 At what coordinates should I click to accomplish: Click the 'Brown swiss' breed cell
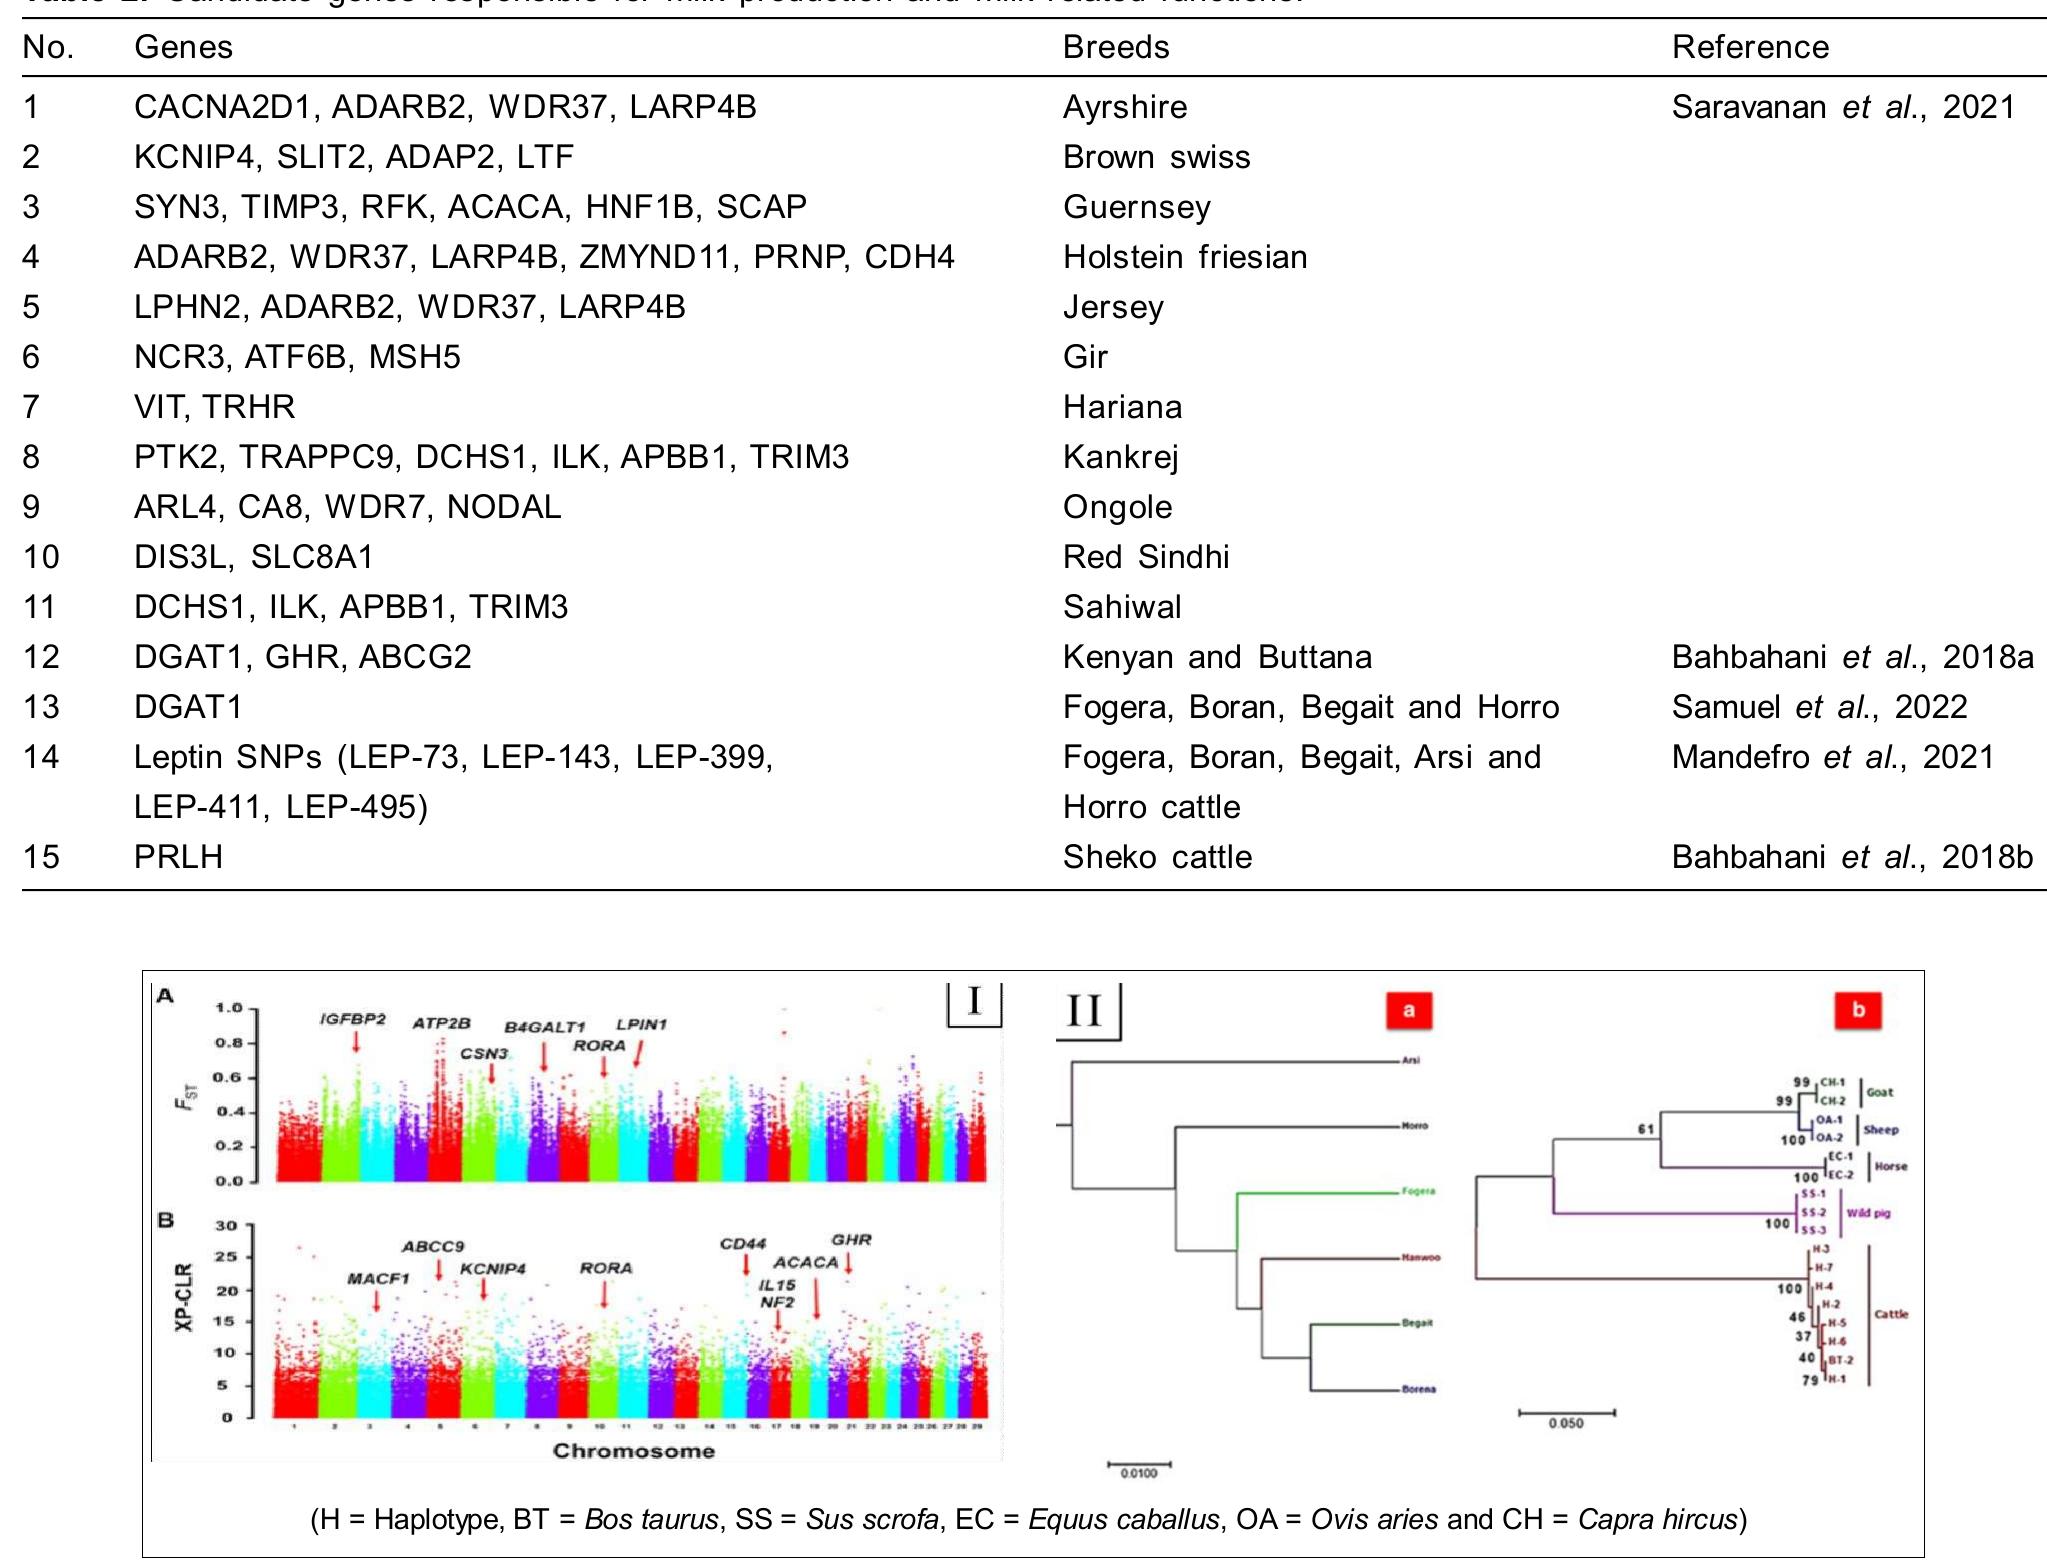1156,157
